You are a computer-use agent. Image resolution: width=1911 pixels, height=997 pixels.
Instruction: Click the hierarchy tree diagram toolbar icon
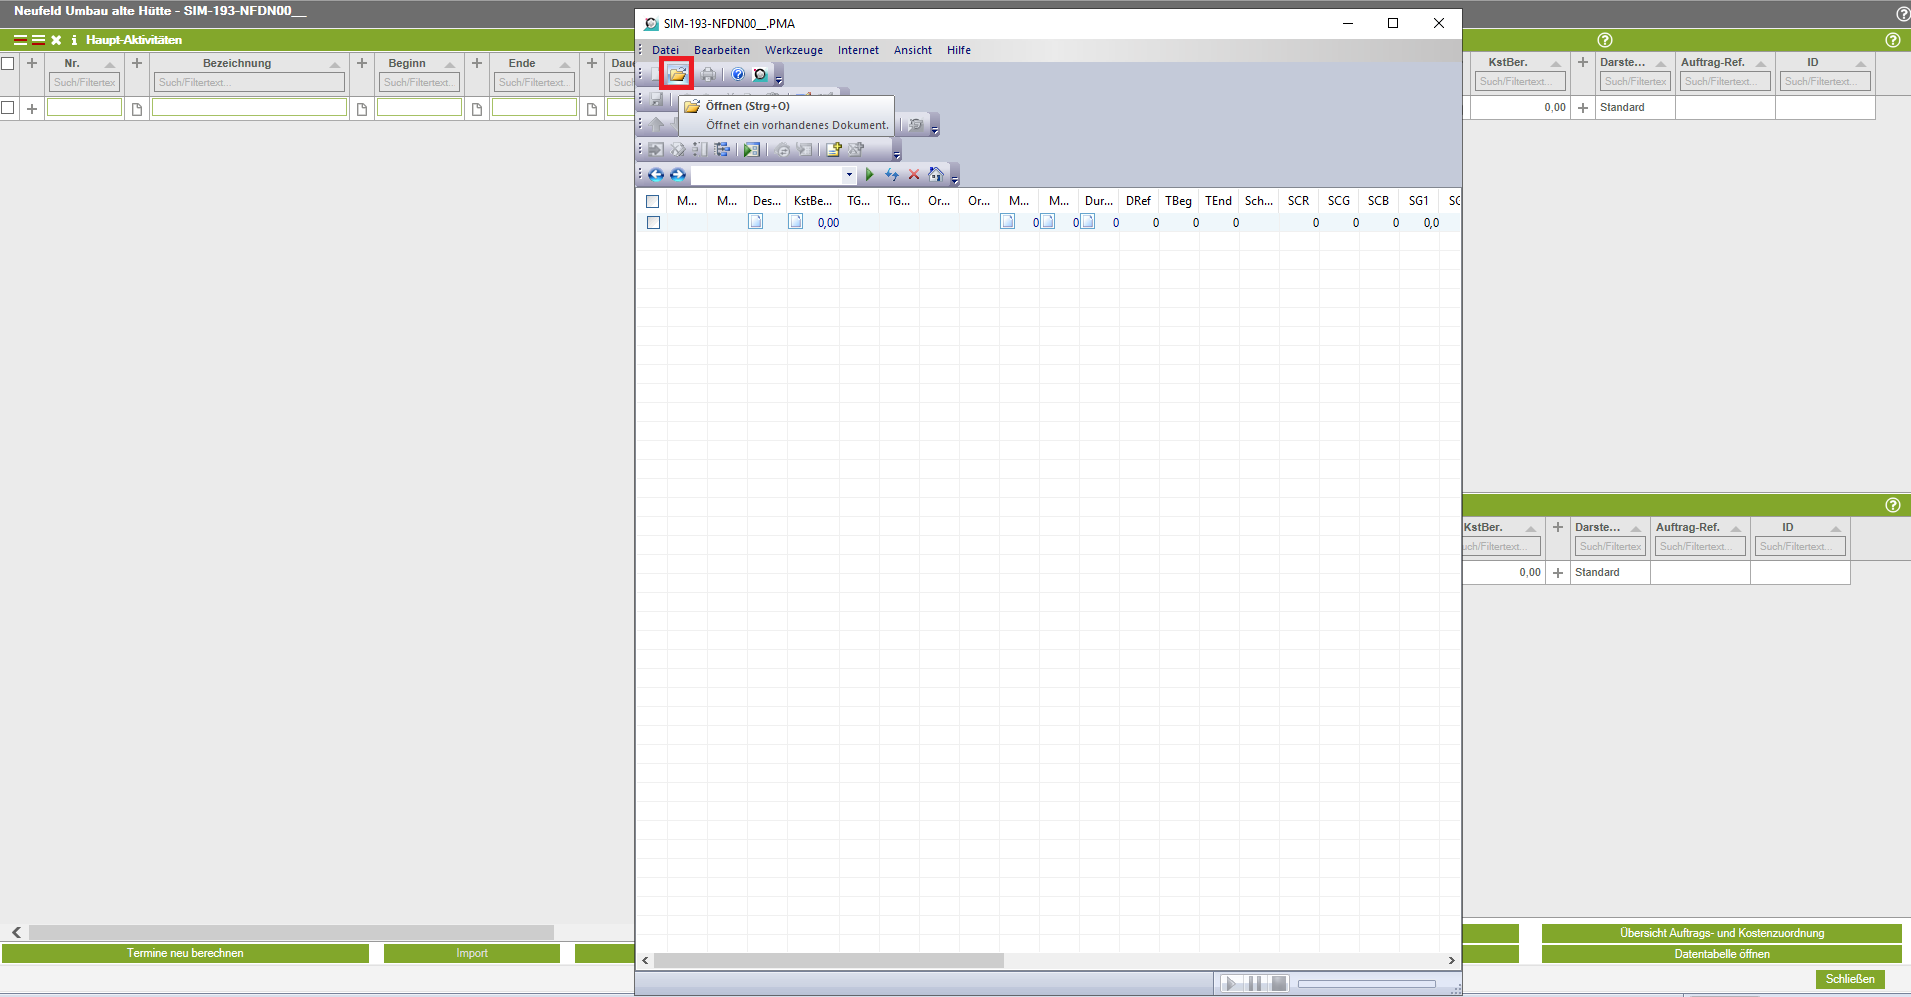(x=722, y=150)
